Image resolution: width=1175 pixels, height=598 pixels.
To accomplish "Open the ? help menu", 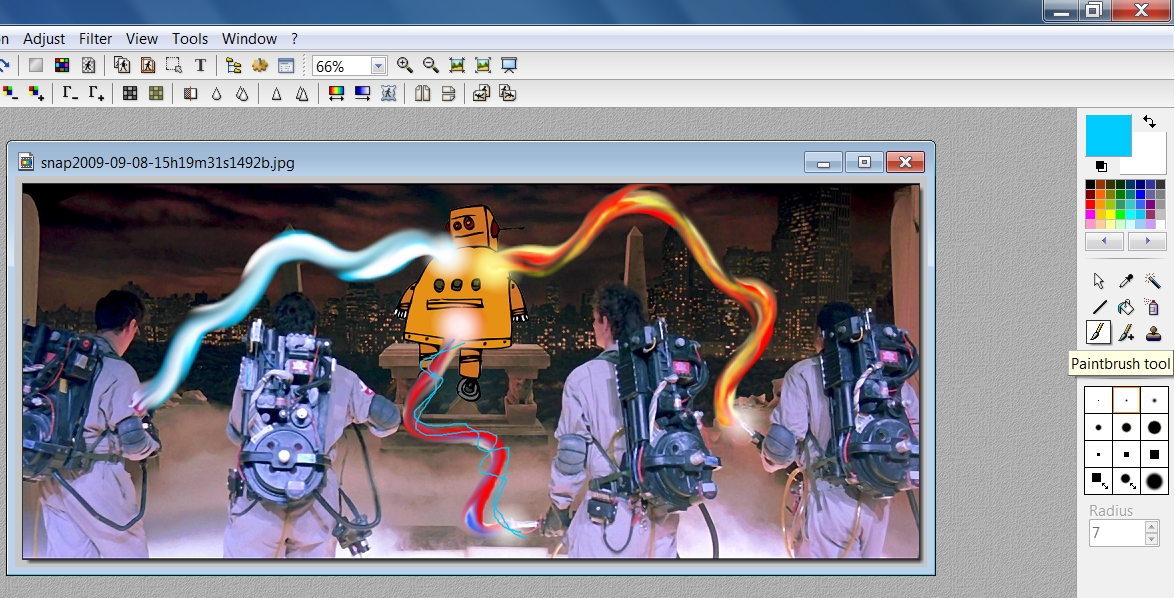I will (x=294, y=38).
